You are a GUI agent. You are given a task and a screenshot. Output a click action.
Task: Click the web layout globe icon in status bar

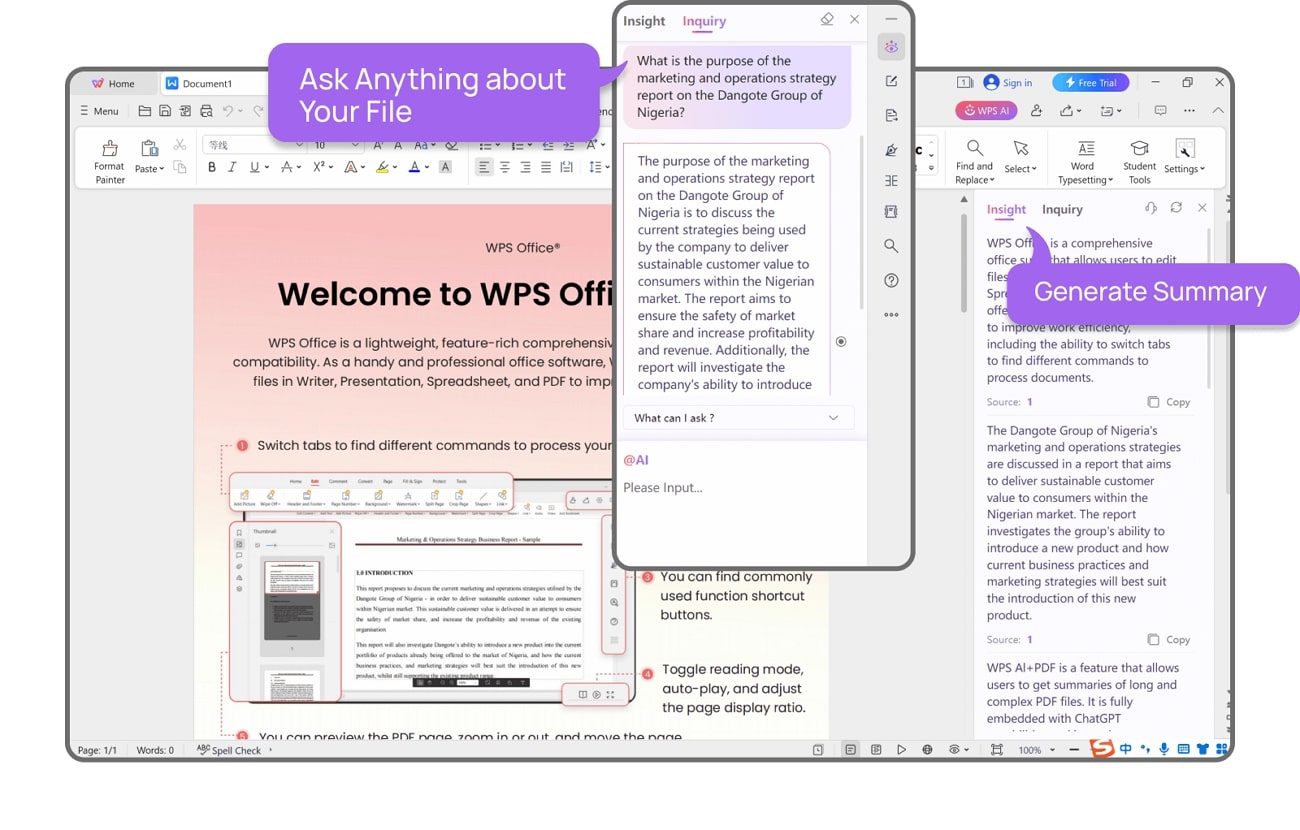pyautogui.click(x=927, y=750)
